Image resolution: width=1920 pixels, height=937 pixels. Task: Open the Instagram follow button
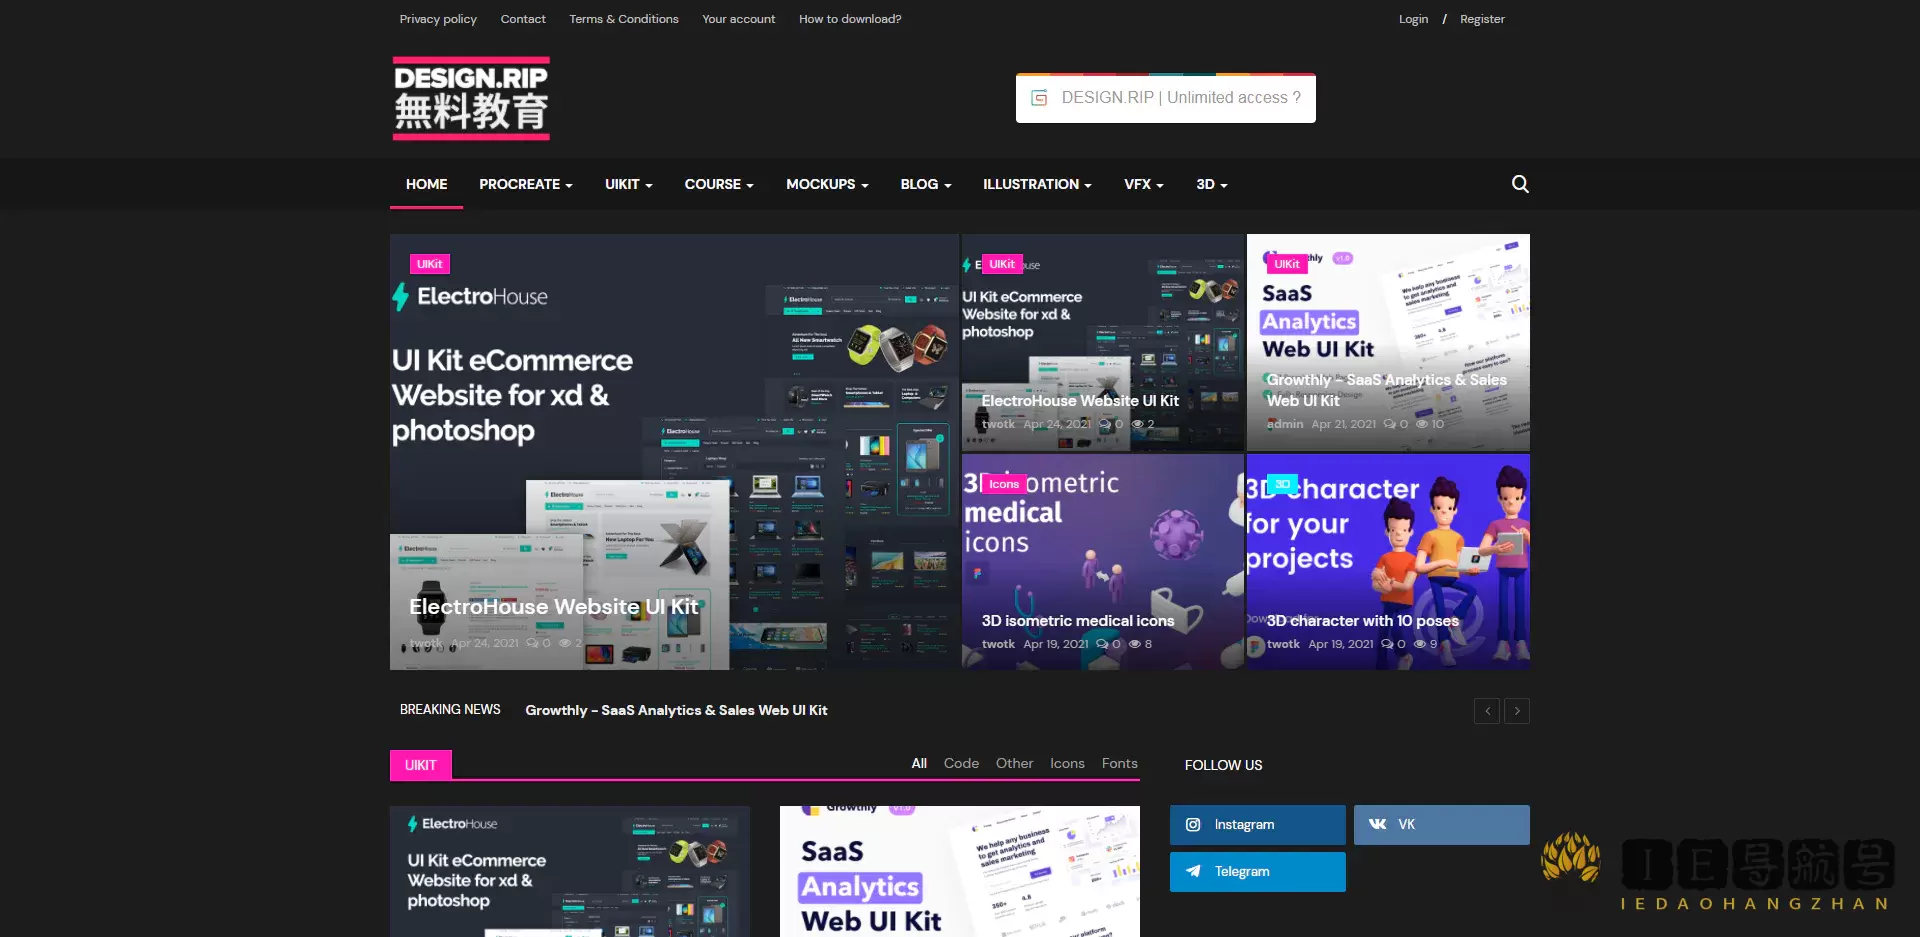(1257, 825)
